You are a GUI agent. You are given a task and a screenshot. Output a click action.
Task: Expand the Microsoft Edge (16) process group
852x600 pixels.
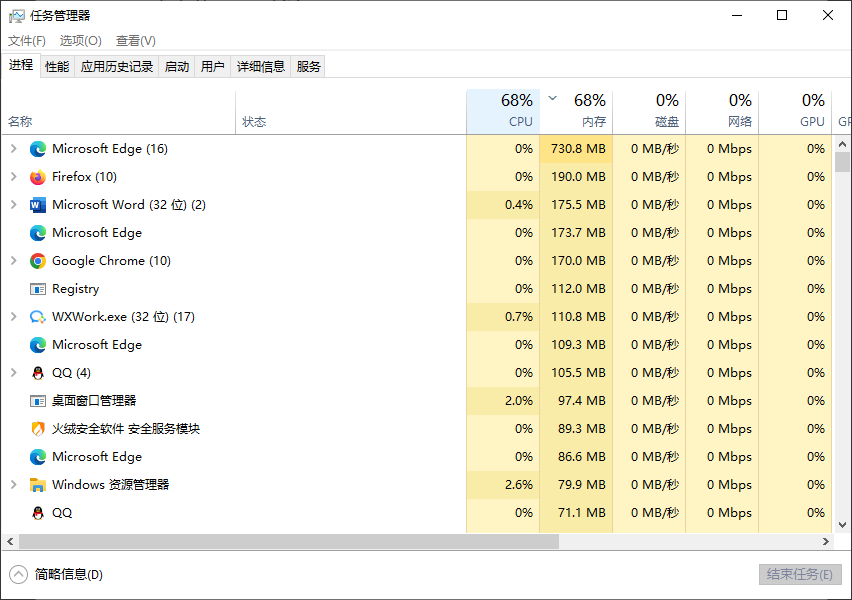click(13, 149)
